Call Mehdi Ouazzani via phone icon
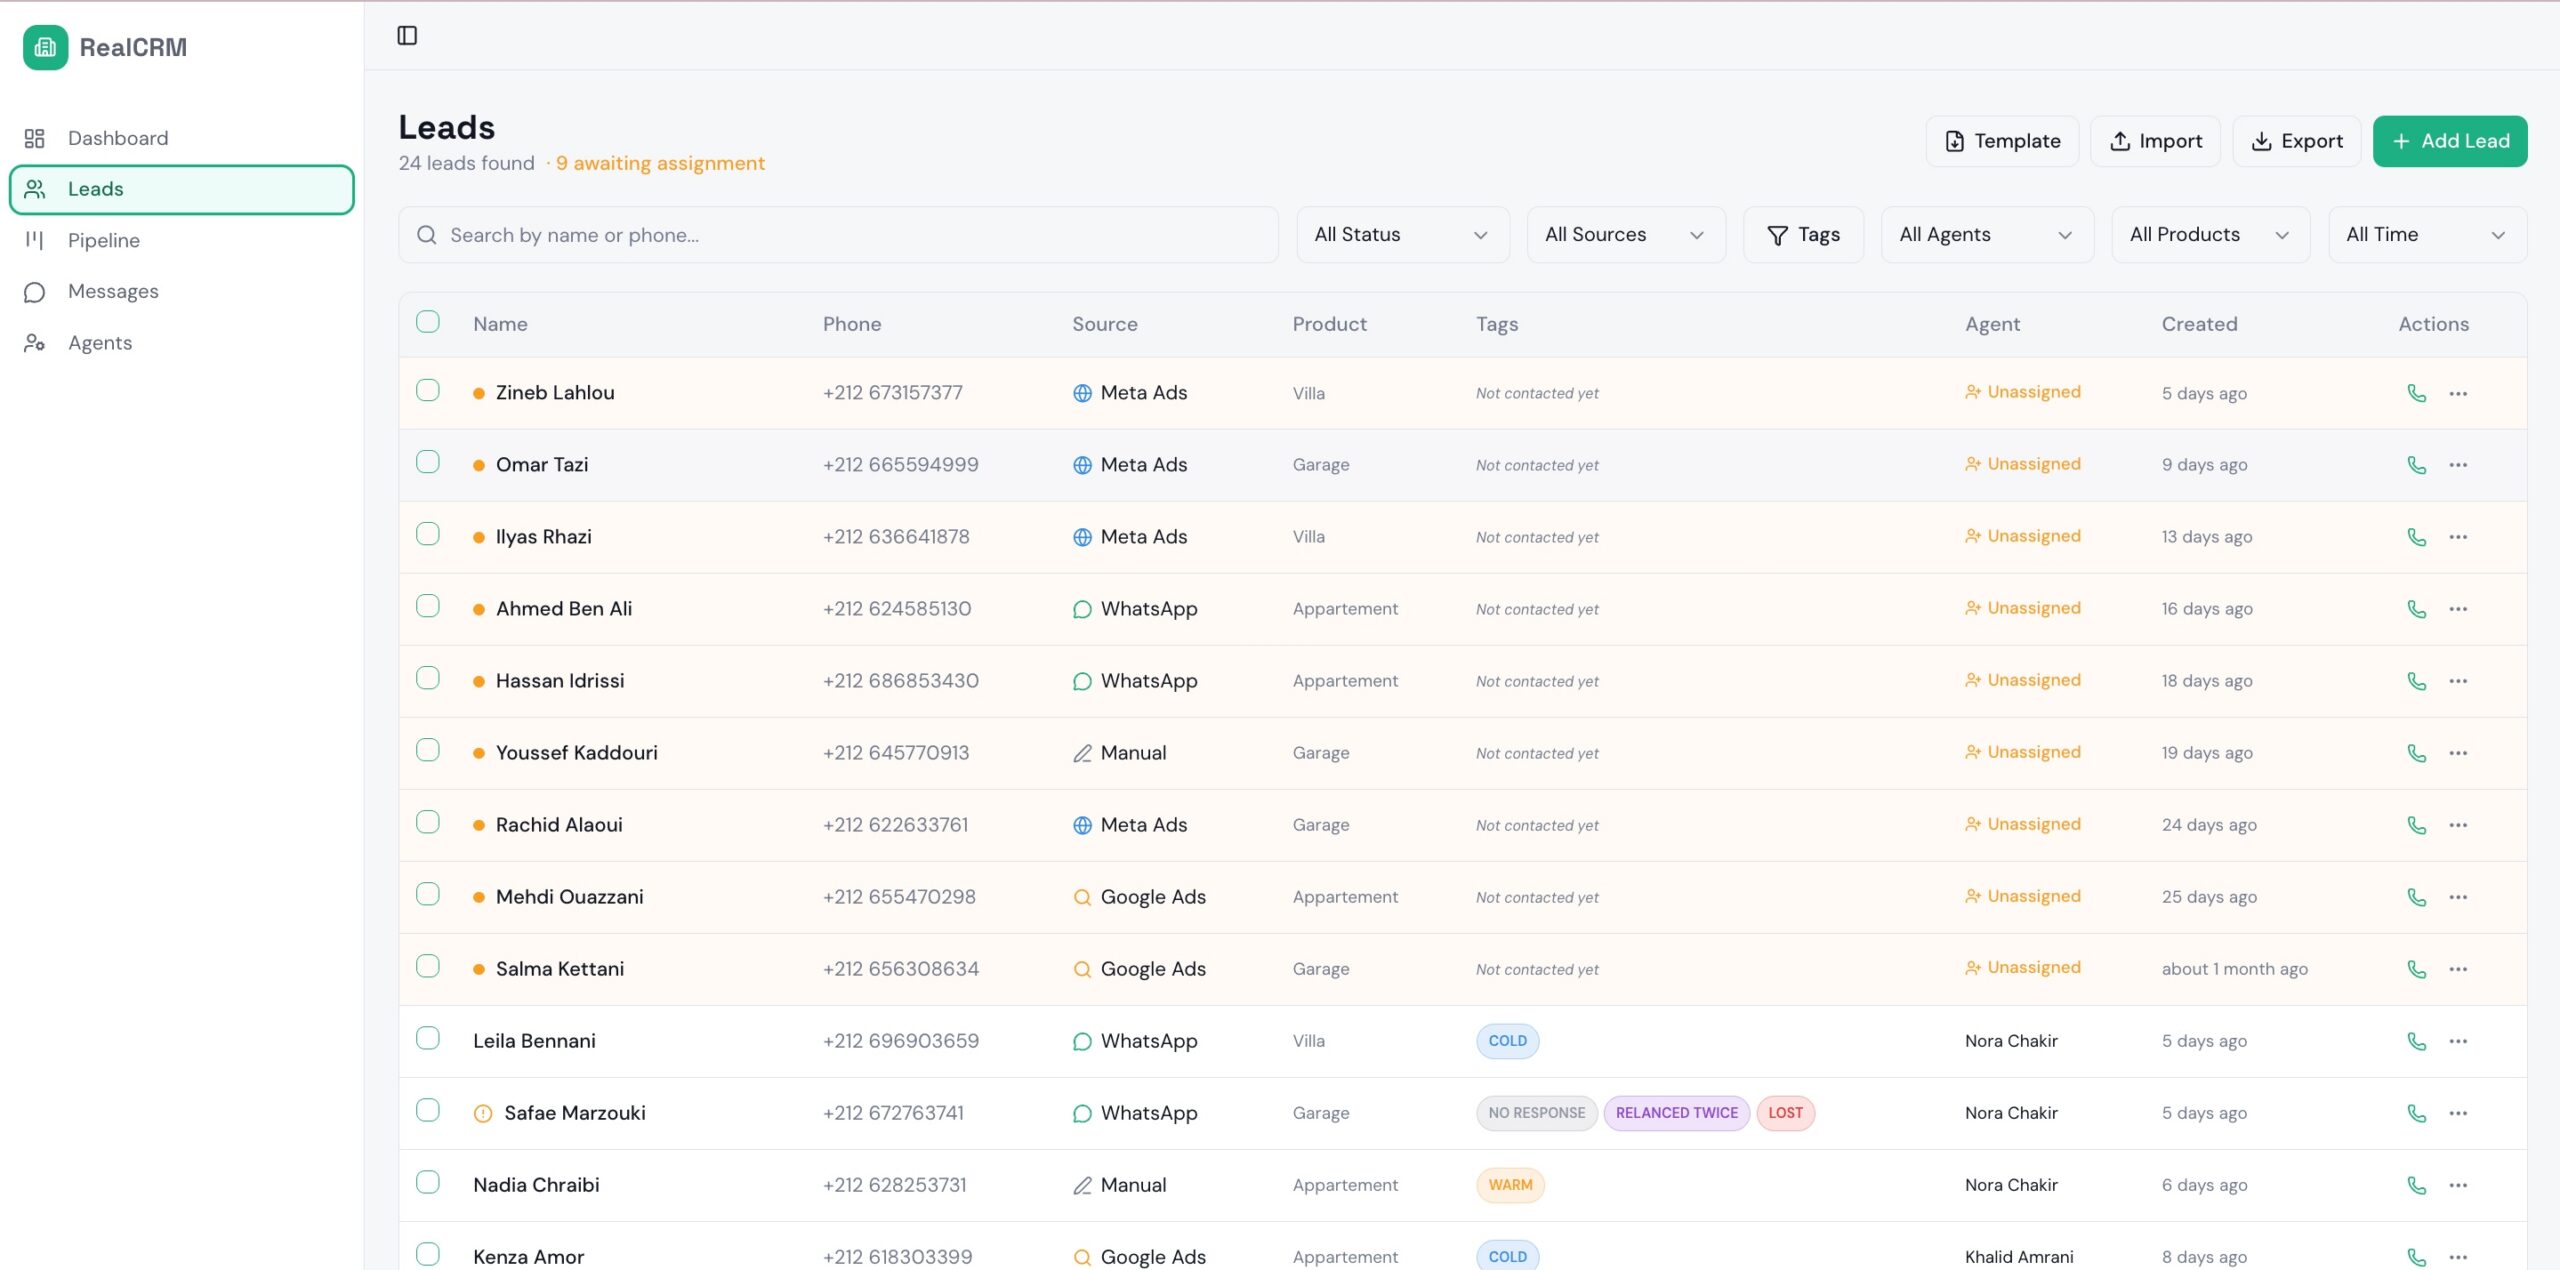This screenshot has width=2560, height=1270. (x=2416, y=897)
